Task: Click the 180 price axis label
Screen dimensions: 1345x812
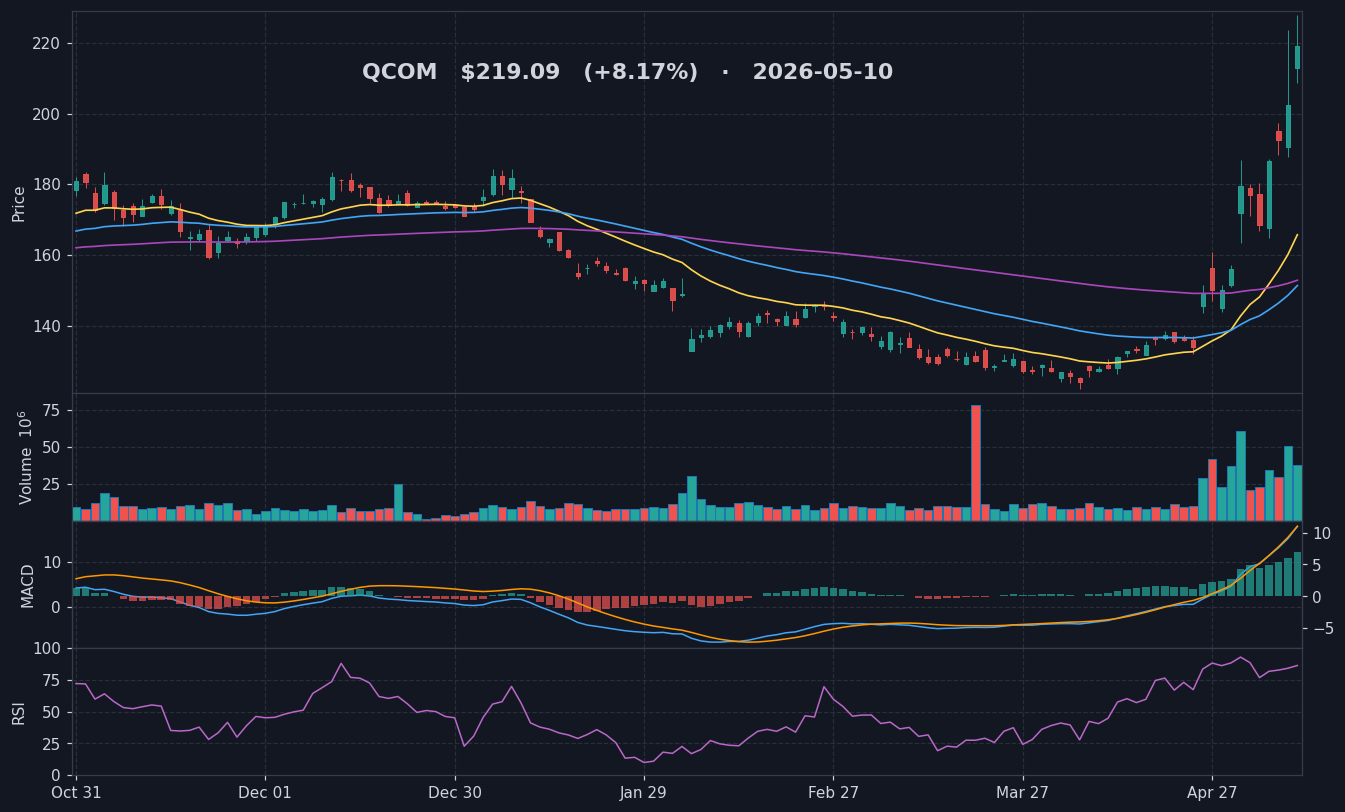Action: pos(46,185)
